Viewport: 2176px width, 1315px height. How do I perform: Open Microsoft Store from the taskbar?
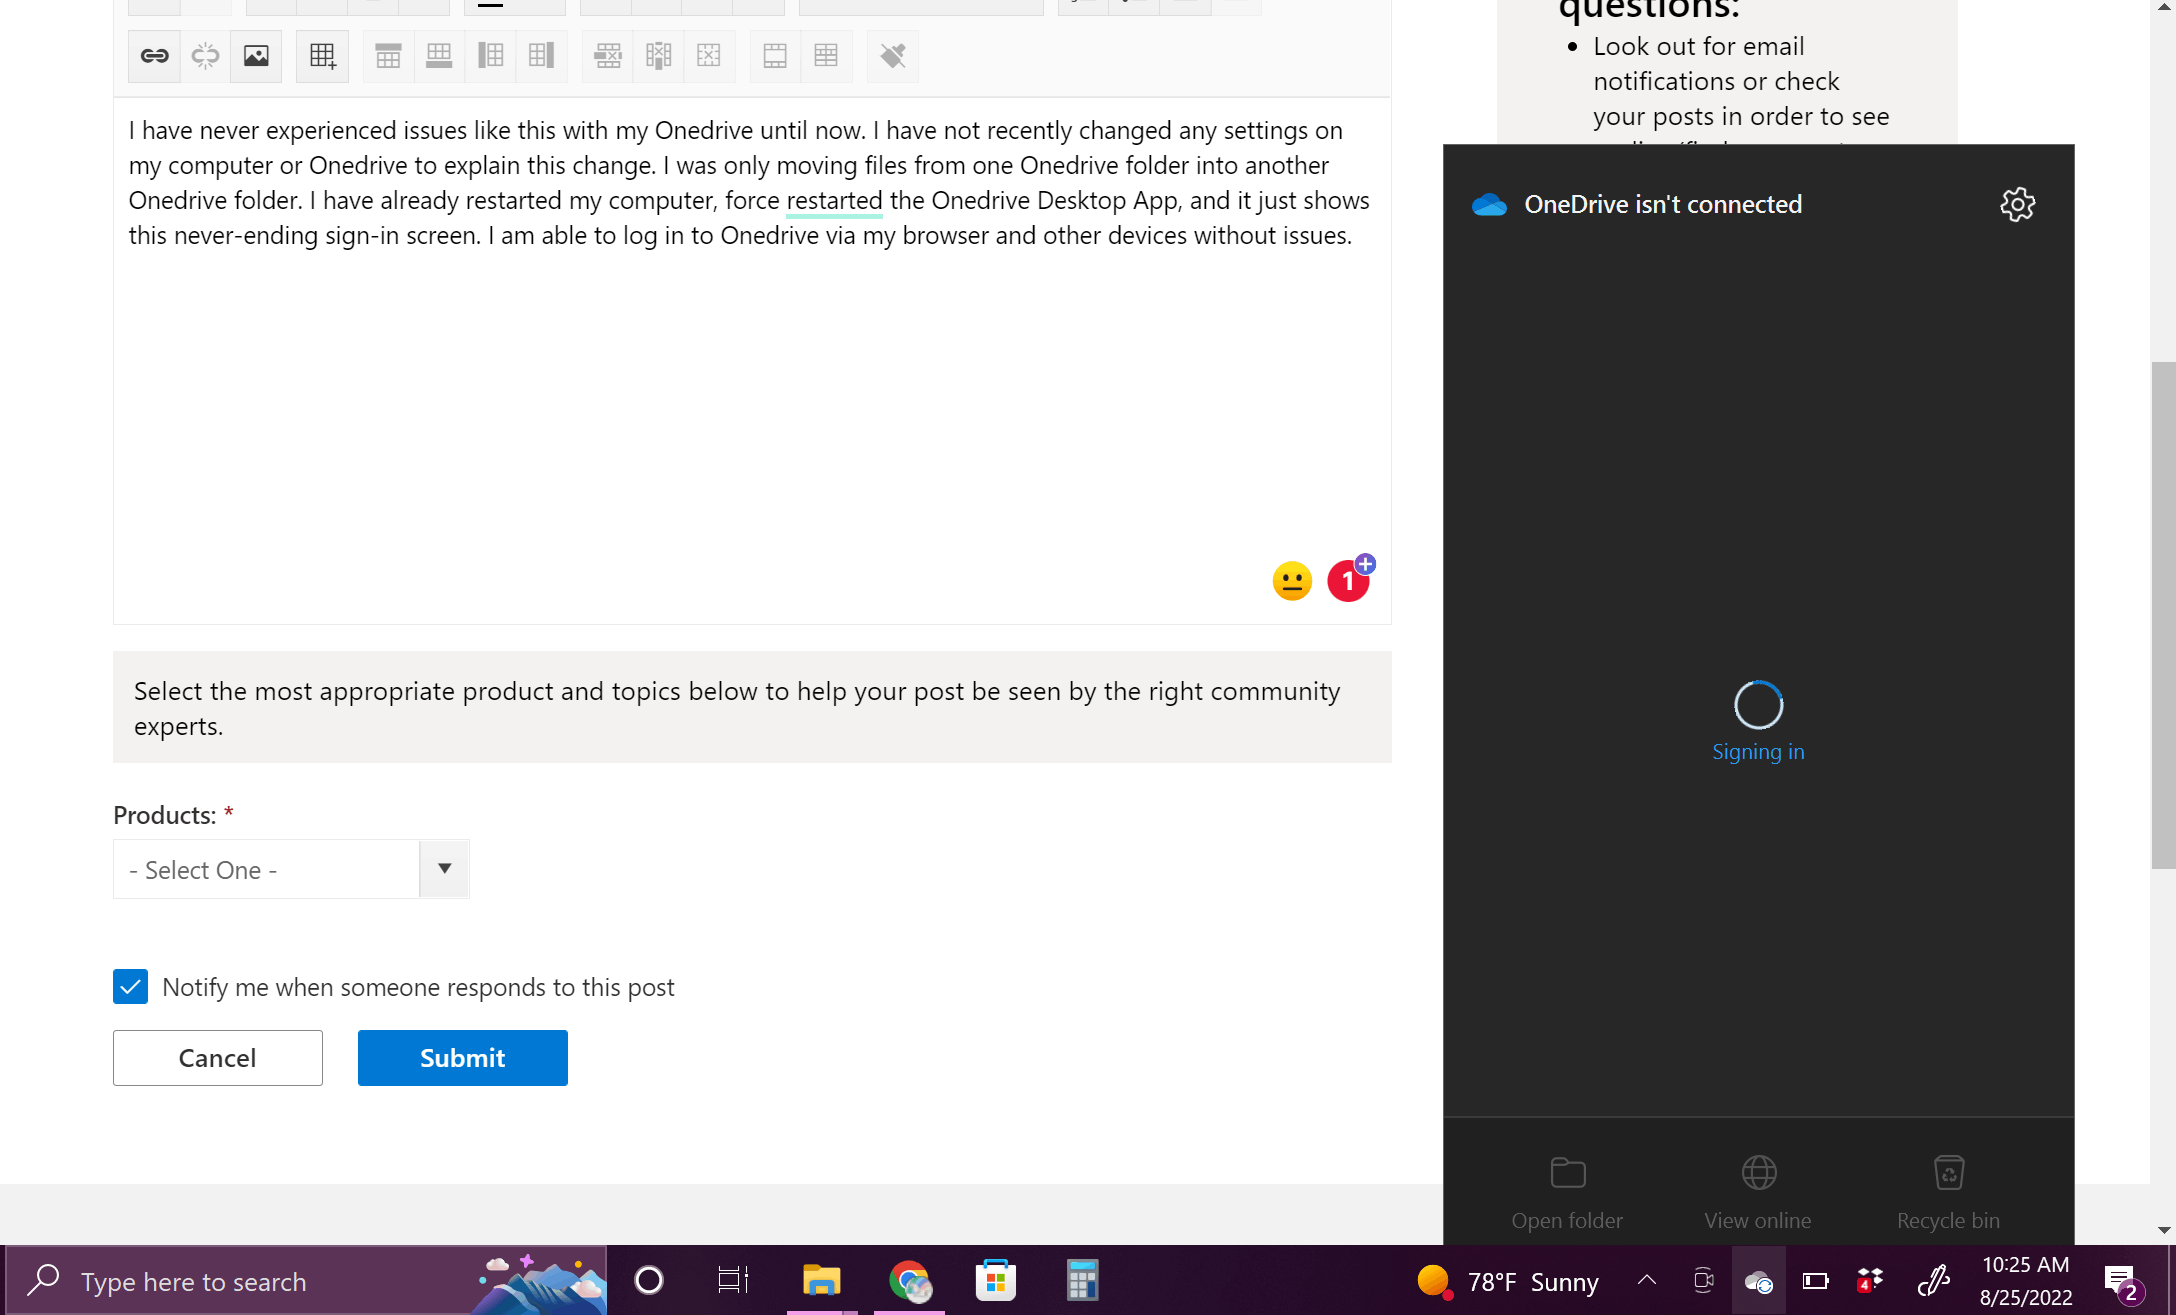pos(995,1281)
